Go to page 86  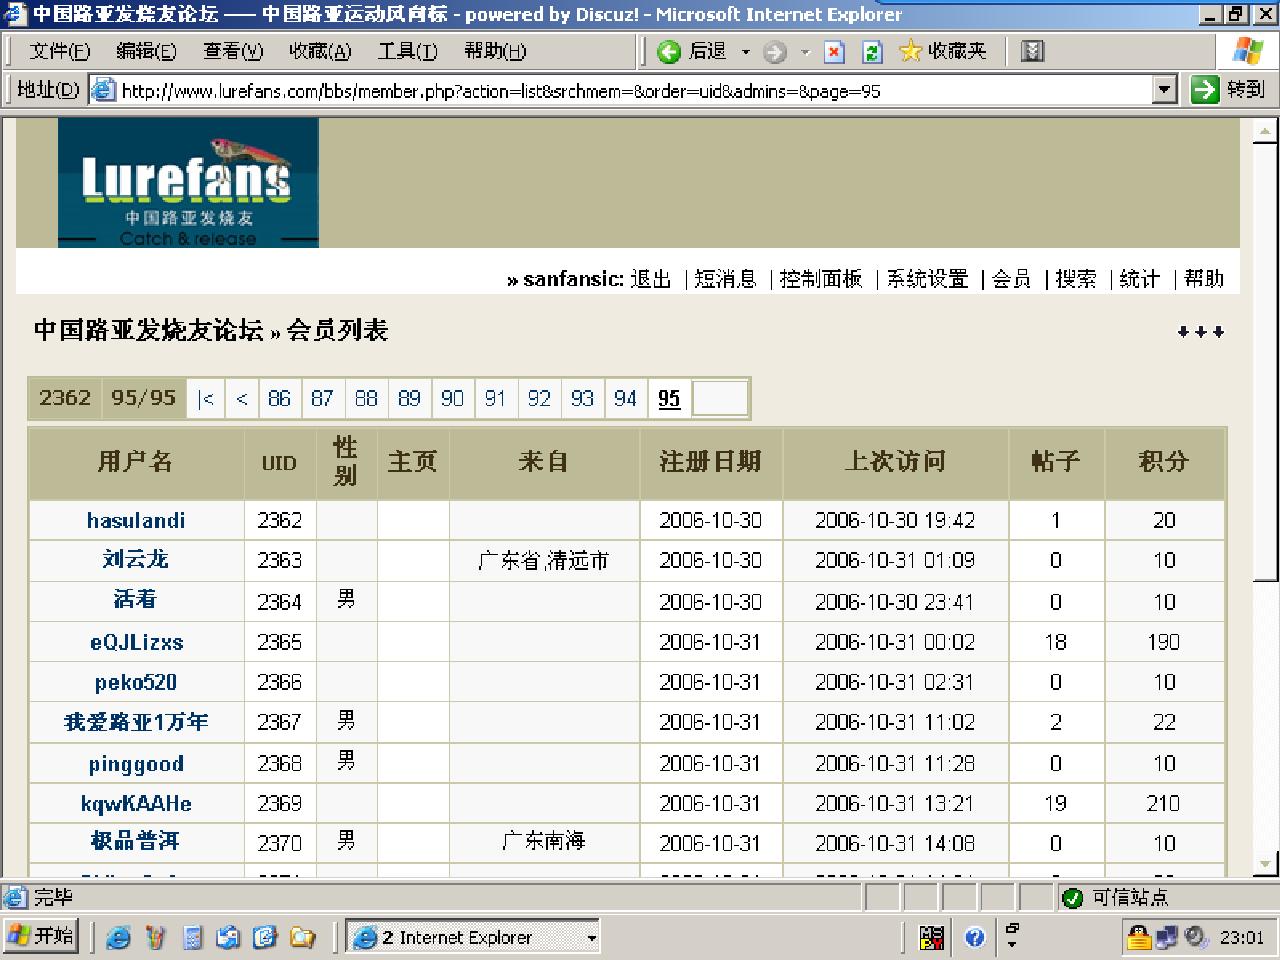(x=279, y=398)
